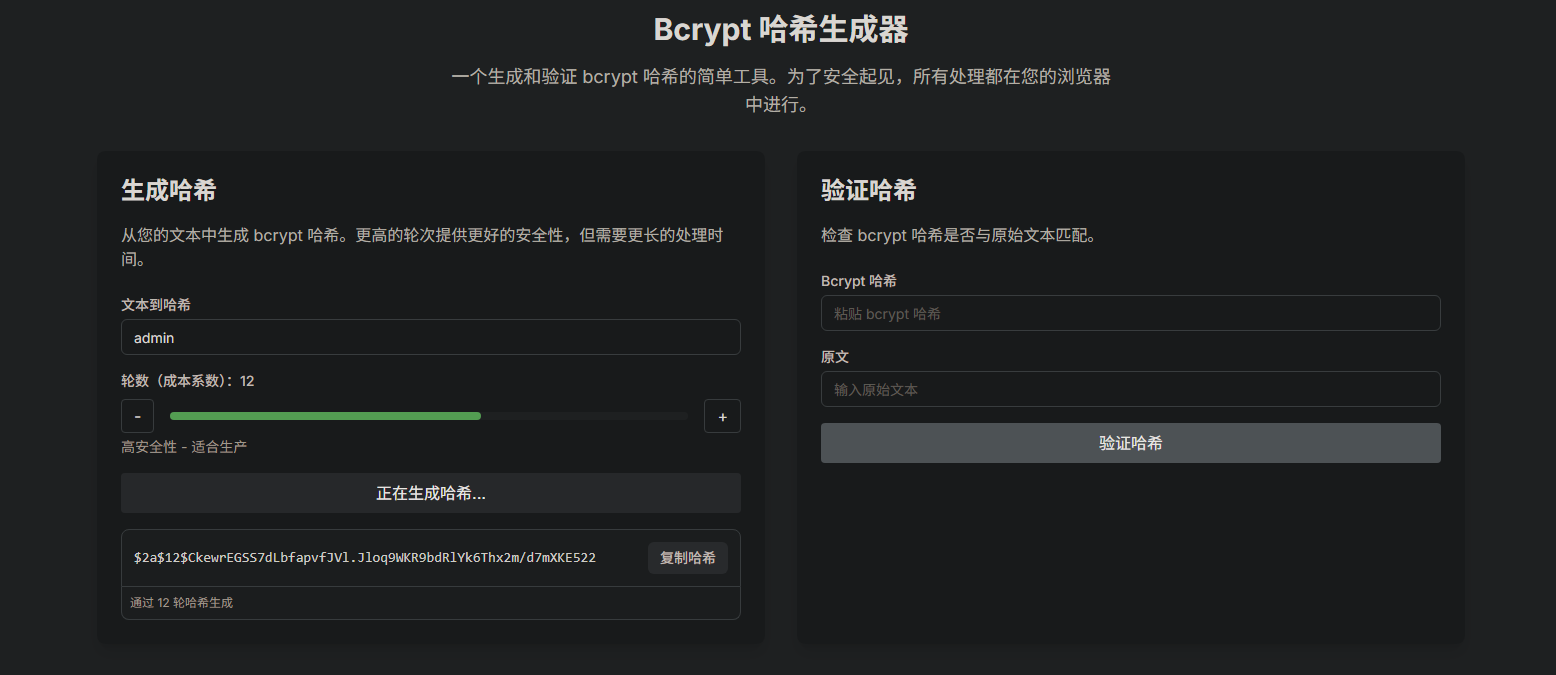Focus the text field containing admin
The width and height of the screenshot is (1556, 675).
[430, 338]
